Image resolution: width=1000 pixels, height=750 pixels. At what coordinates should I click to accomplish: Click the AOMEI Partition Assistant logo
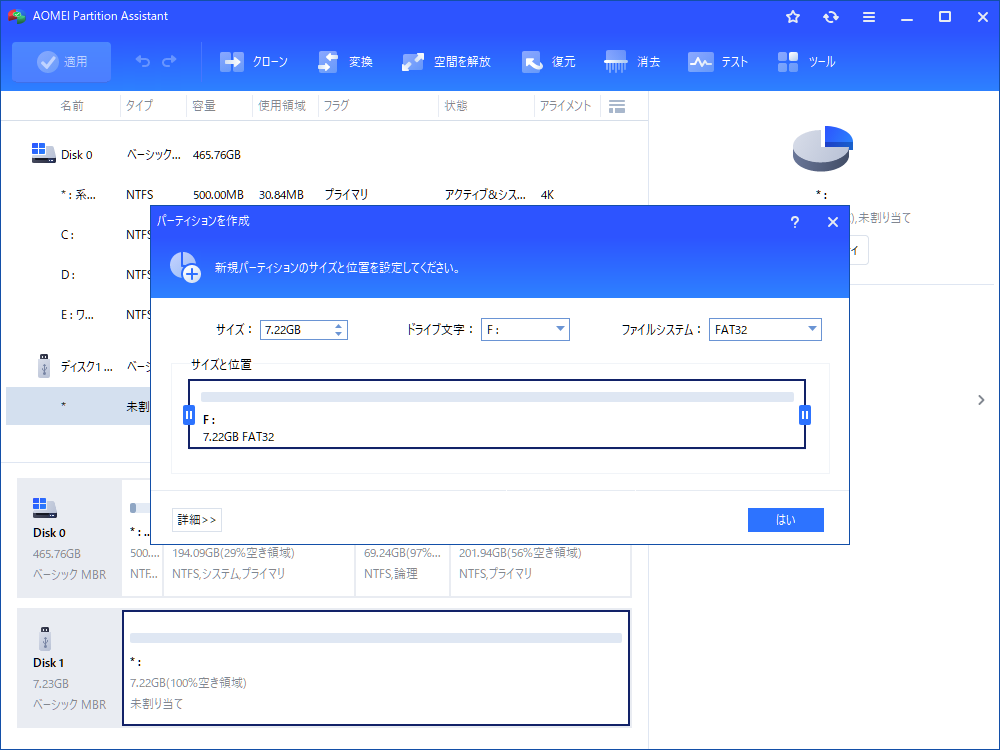[17, 16]
